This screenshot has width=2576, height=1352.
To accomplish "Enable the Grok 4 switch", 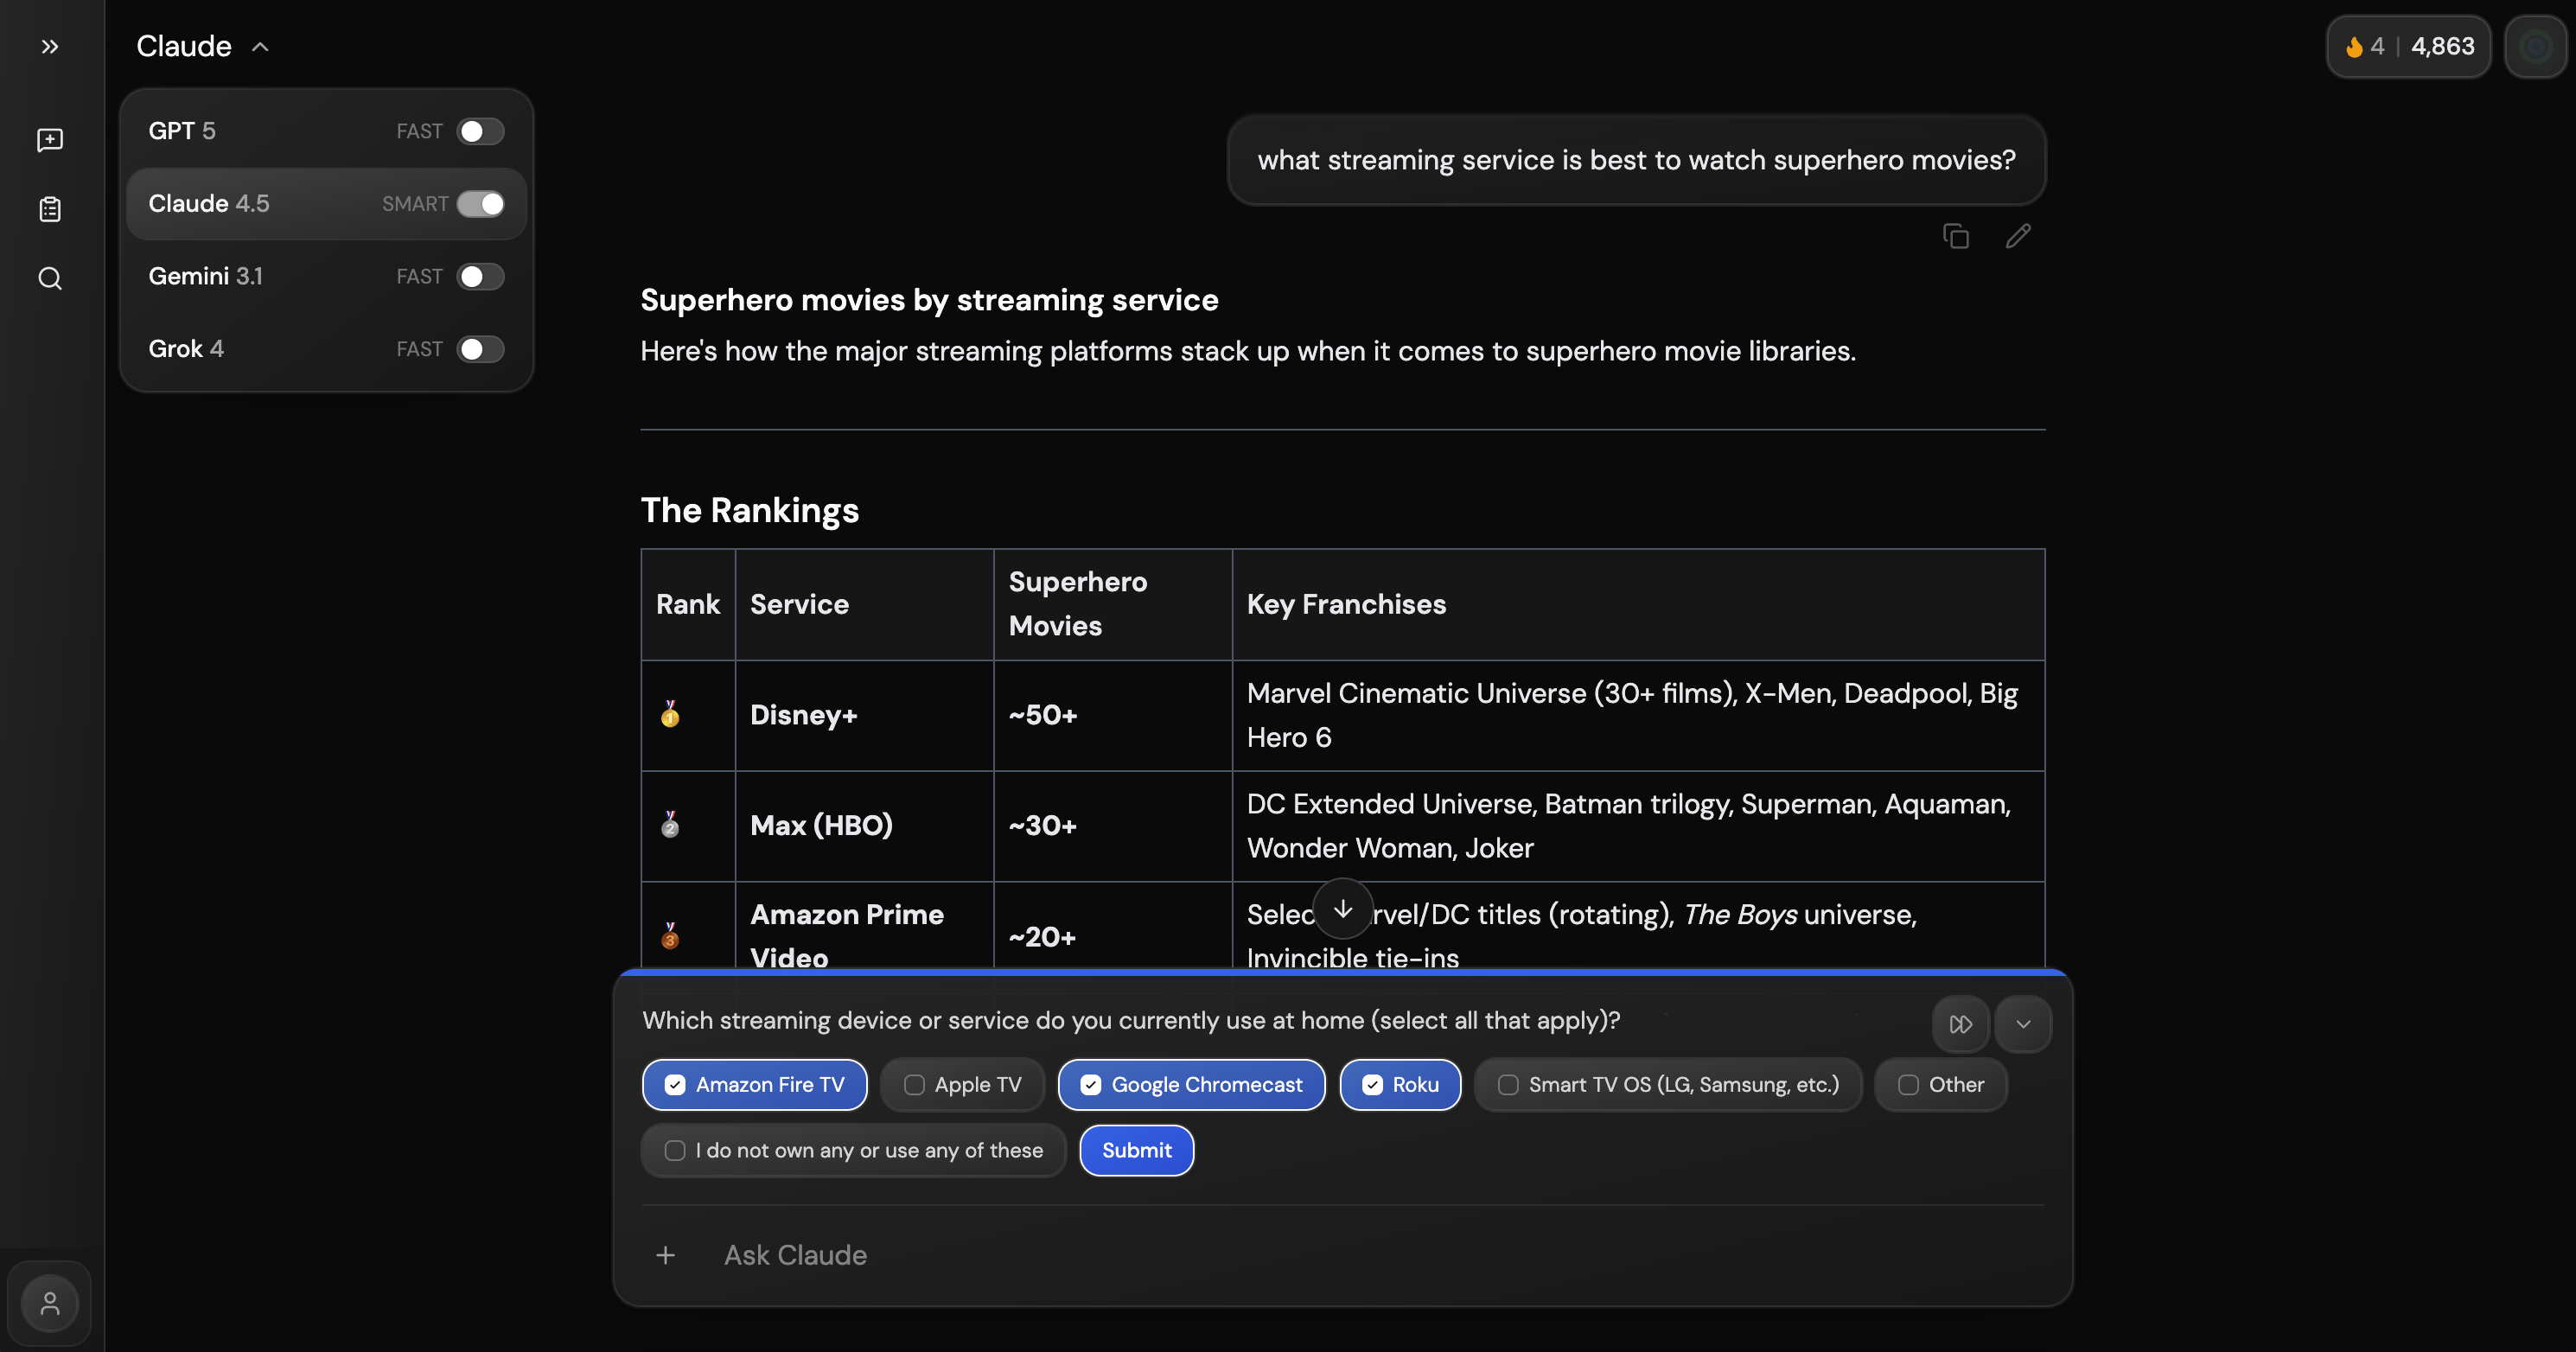I will click(x=480, y=349).
